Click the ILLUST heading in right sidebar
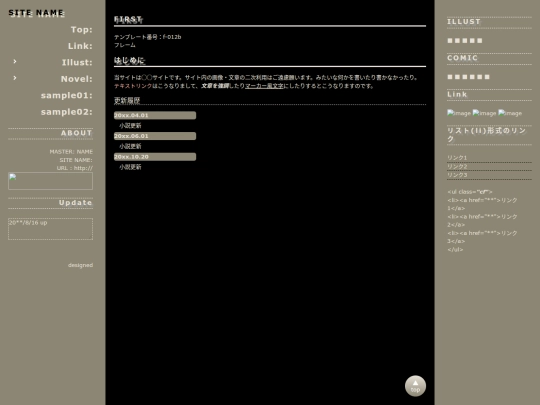540x405 pixels. (x=464, y=22)
